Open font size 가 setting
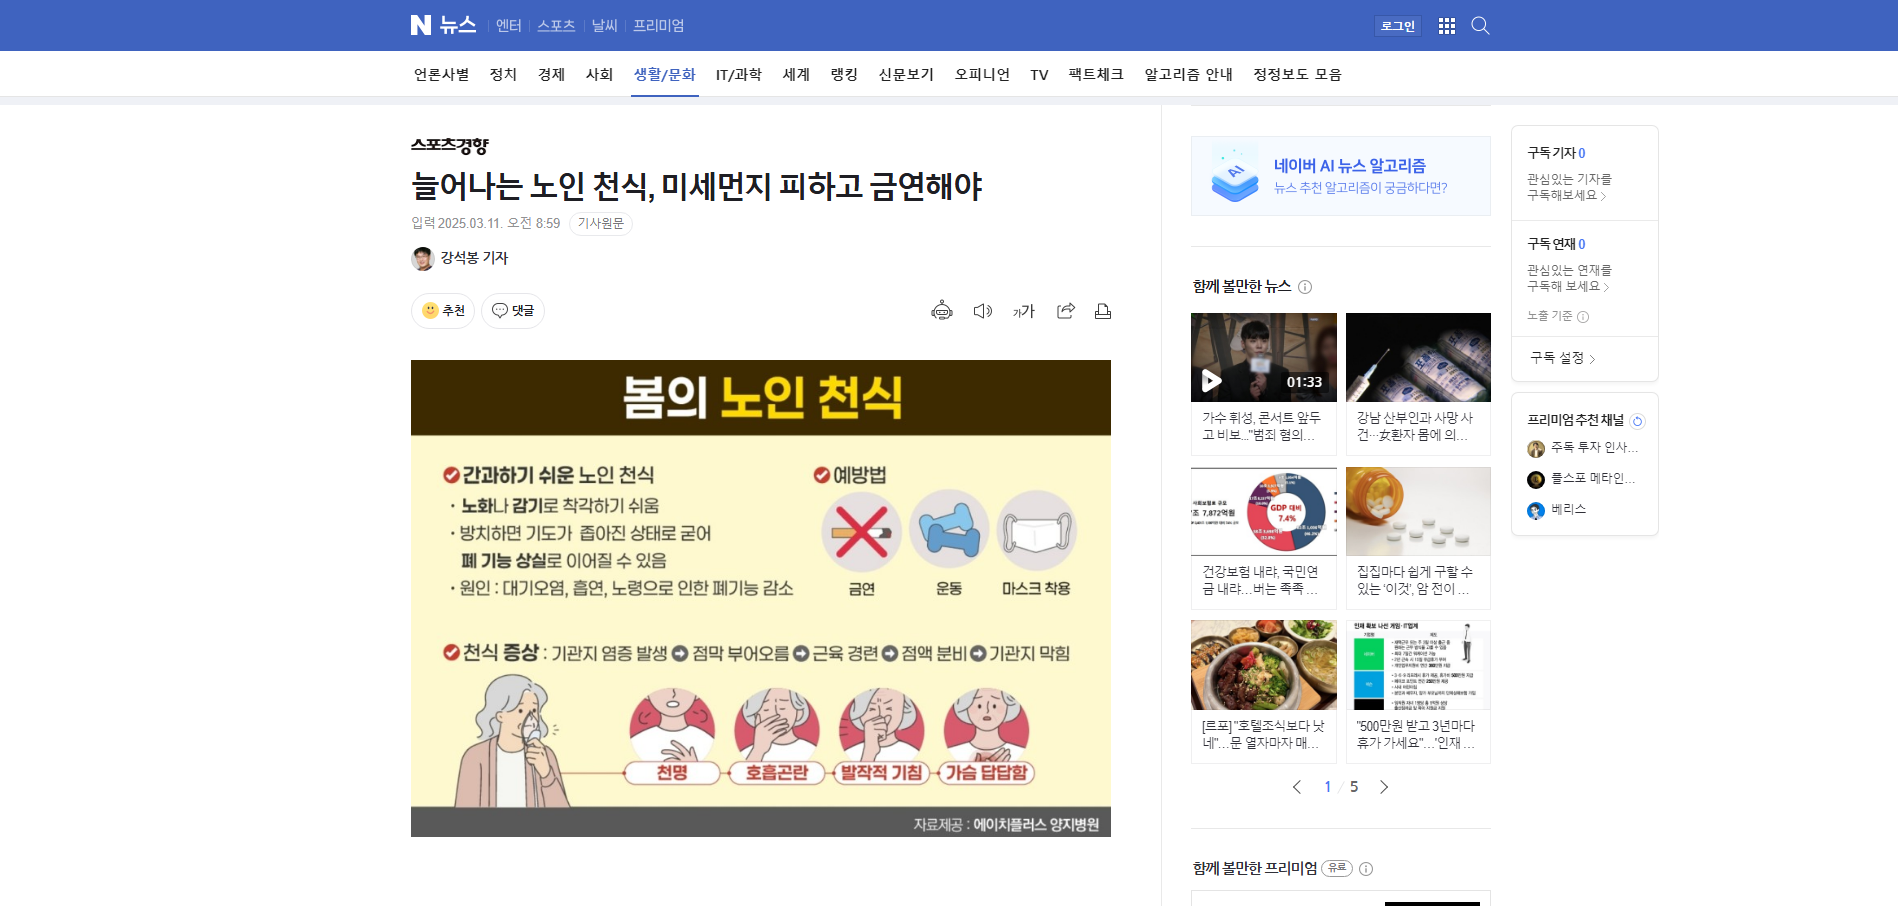This screenshot has width=1898, height=906. (x=1023, y=311)
